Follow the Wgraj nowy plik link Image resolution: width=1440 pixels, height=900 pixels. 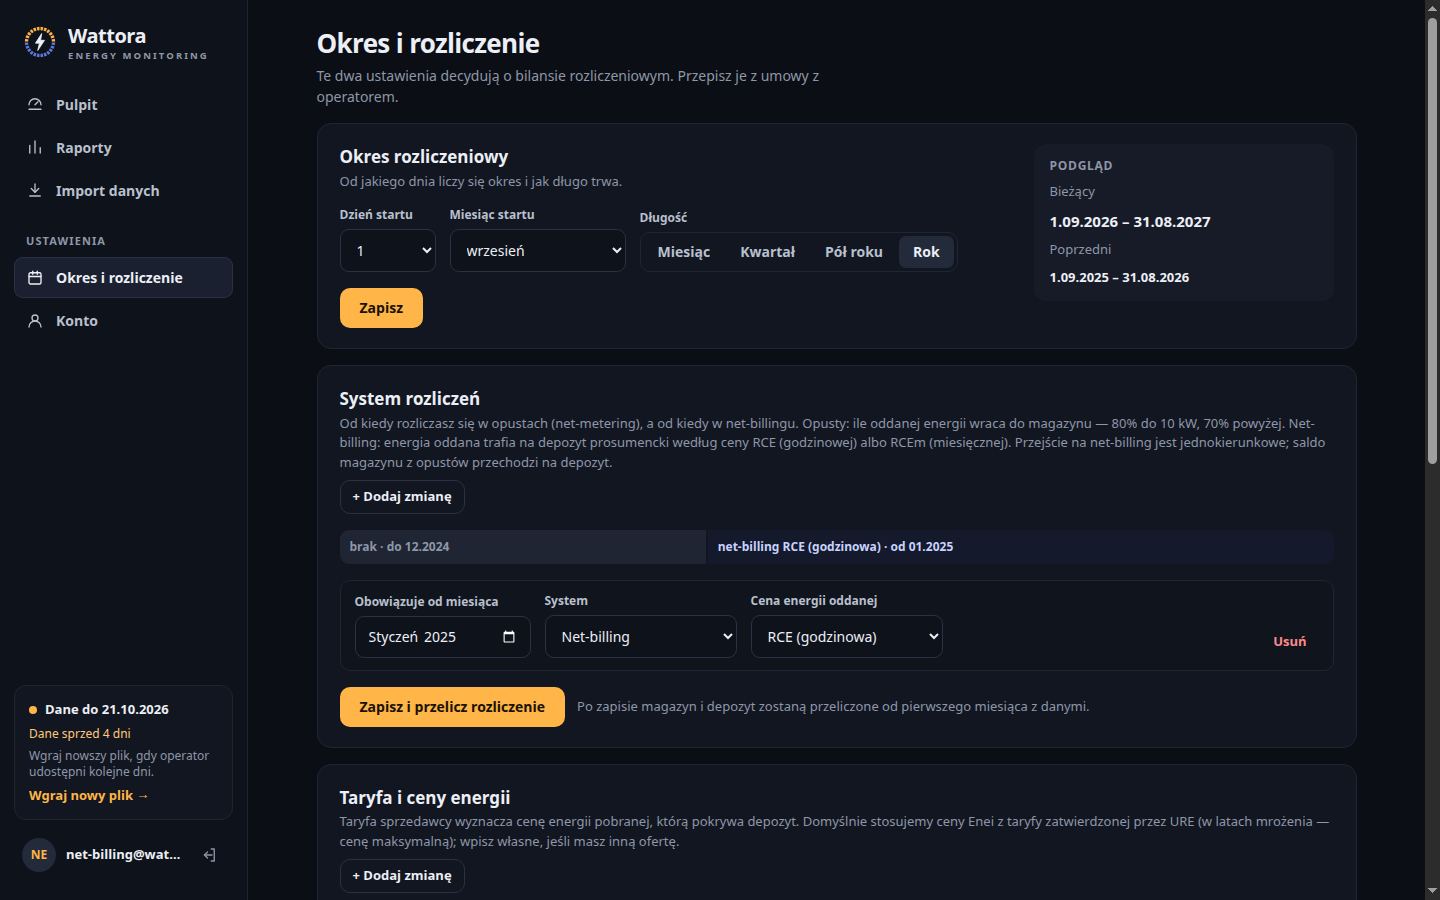tap(89, 796)
